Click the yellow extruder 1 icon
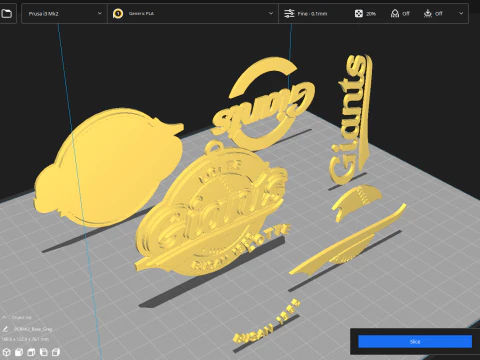 (118, 14)
